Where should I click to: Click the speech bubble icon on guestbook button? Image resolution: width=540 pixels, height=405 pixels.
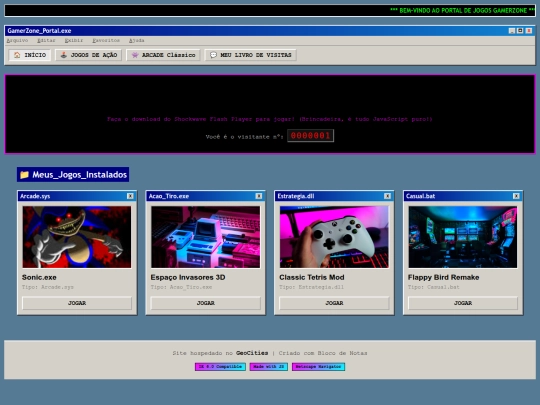[213, 55]
